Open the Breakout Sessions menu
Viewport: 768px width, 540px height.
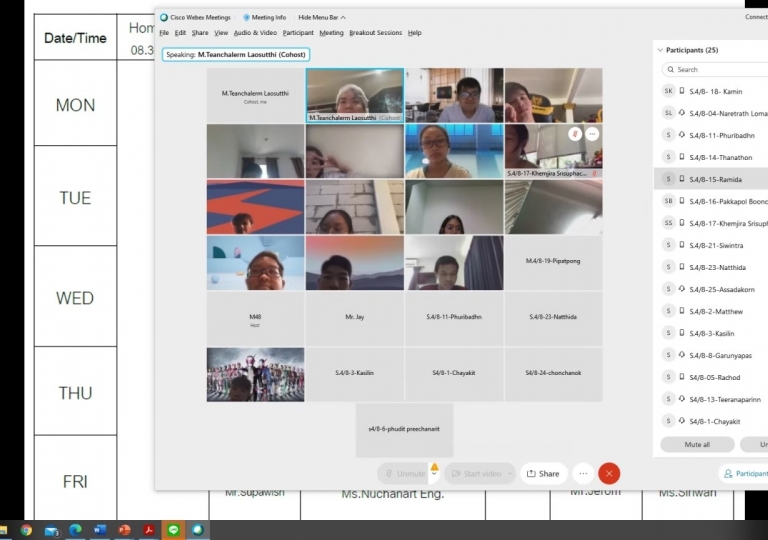tap(376, 33)
